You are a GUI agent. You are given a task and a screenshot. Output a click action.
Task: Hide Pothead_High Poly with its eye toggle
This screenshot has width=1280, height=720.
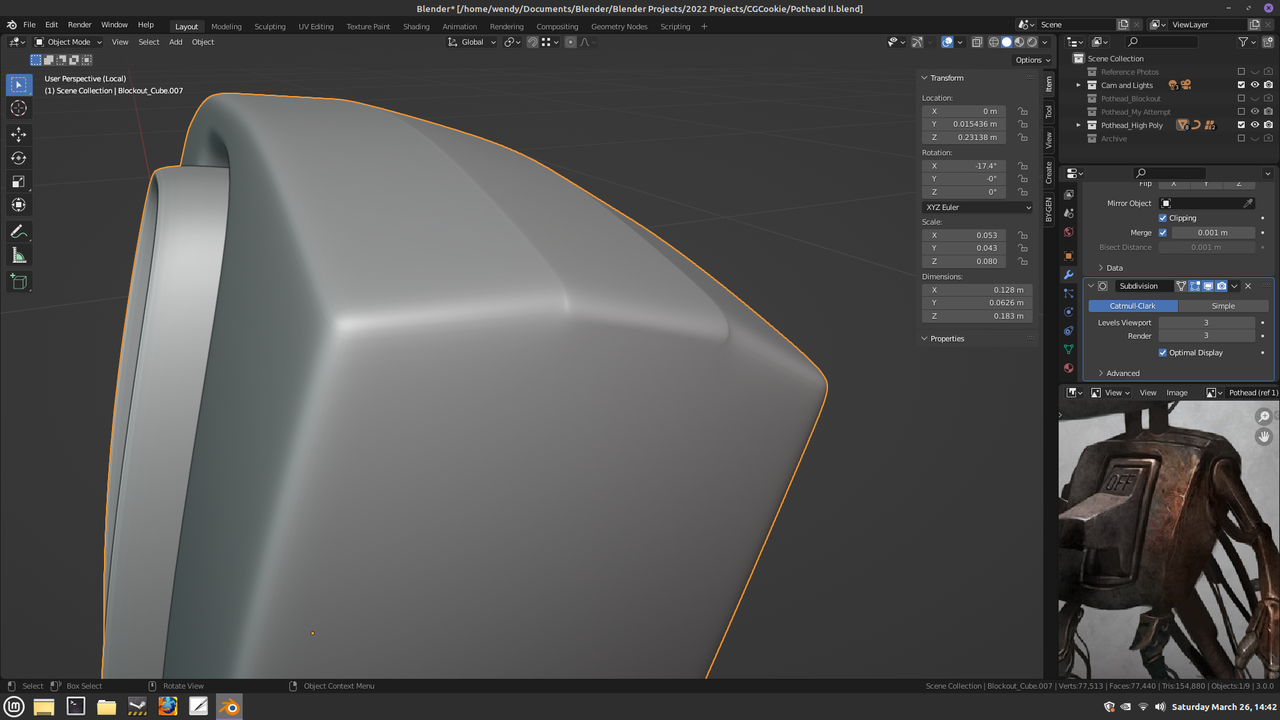click(1255, 124)
